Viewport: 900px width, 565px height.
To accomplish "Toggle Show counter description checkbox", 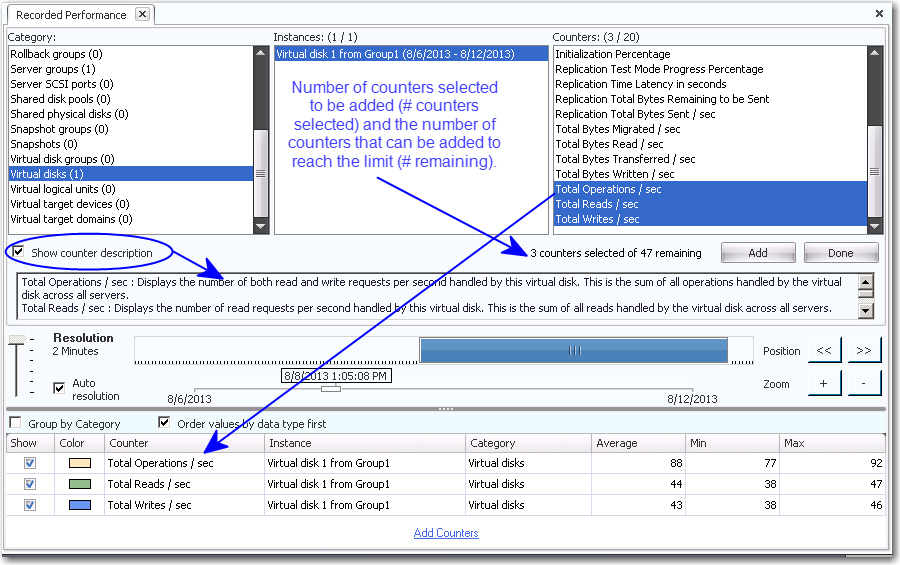I will tap(18, 252).
